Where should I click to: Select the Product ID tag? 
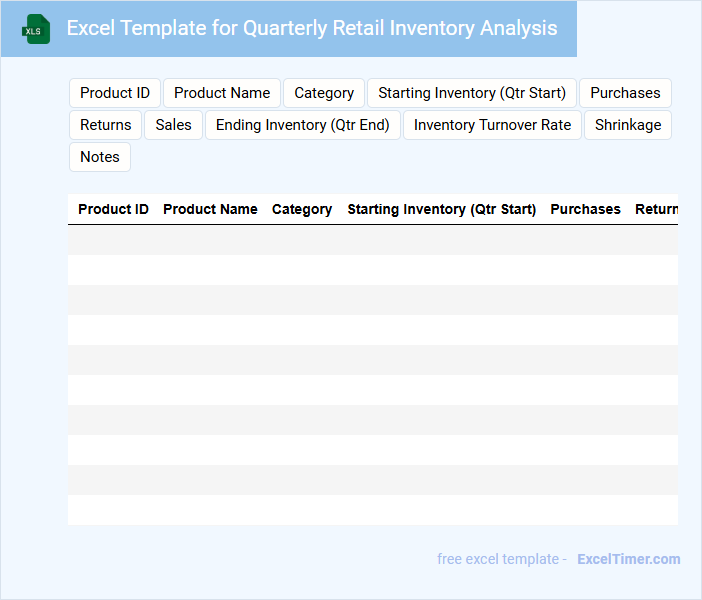[115, 93]
